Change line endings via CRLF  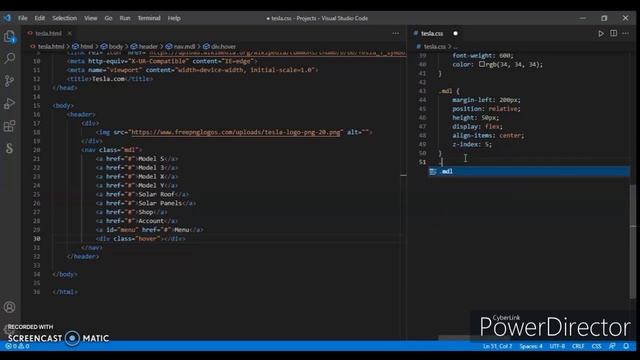click(x=578, y=346)
